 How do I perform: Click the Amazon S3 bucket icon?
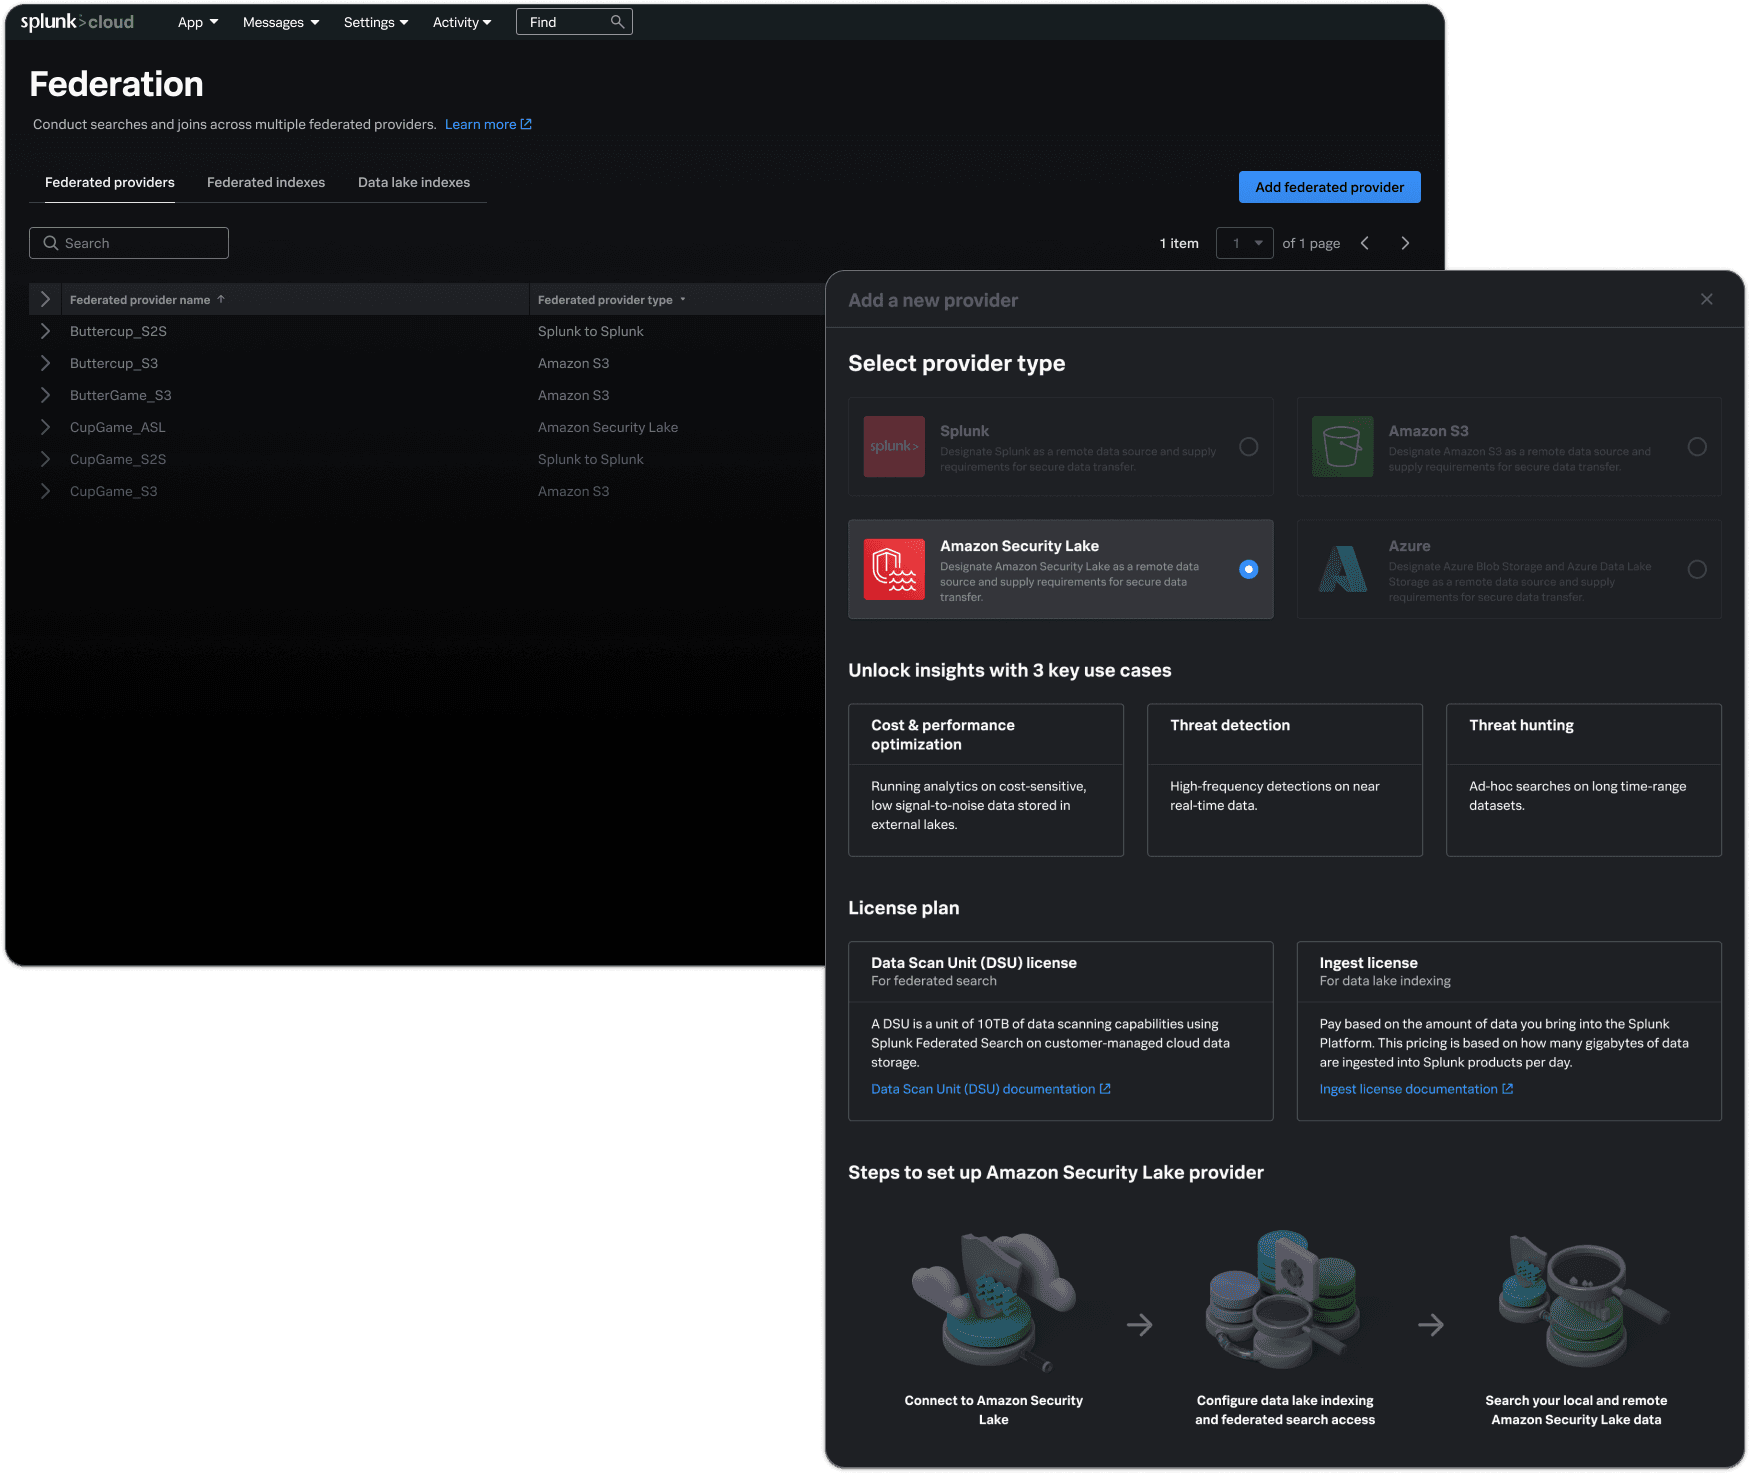[x=1342, y=447]
